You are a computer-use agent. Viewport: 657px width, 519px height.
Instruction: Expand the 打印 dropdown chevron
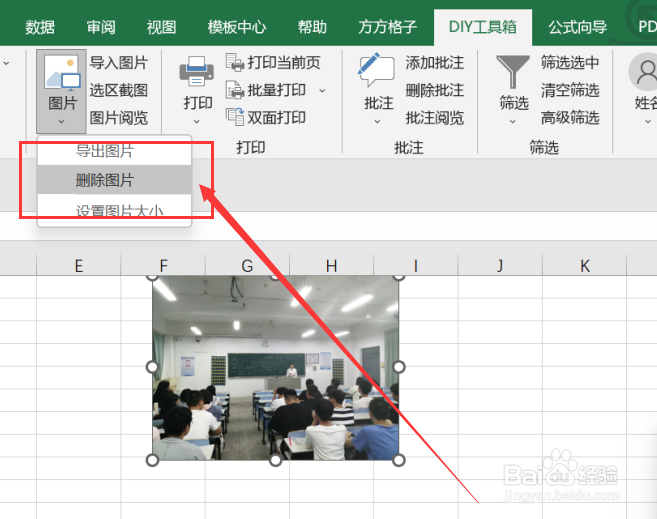pyautogui.click(x=197, y=121)
